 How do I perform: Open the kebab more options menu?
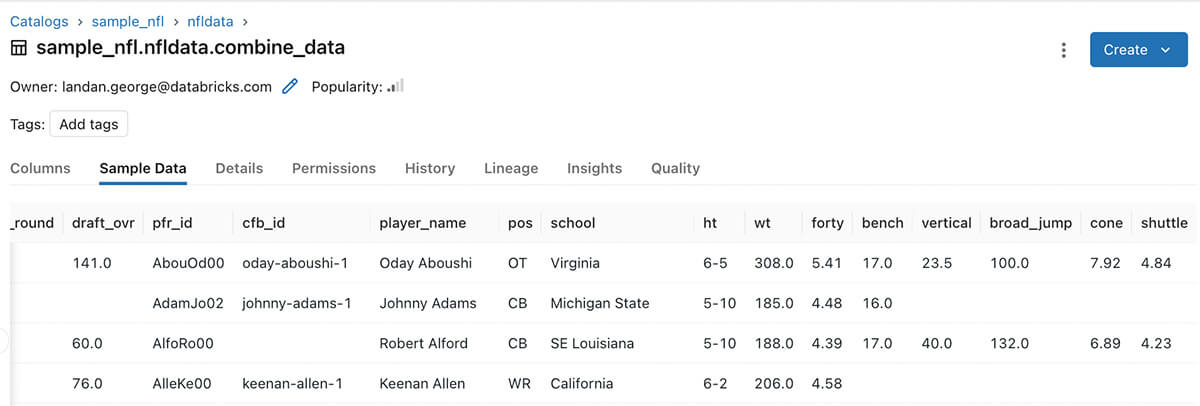click(1064, 50)
